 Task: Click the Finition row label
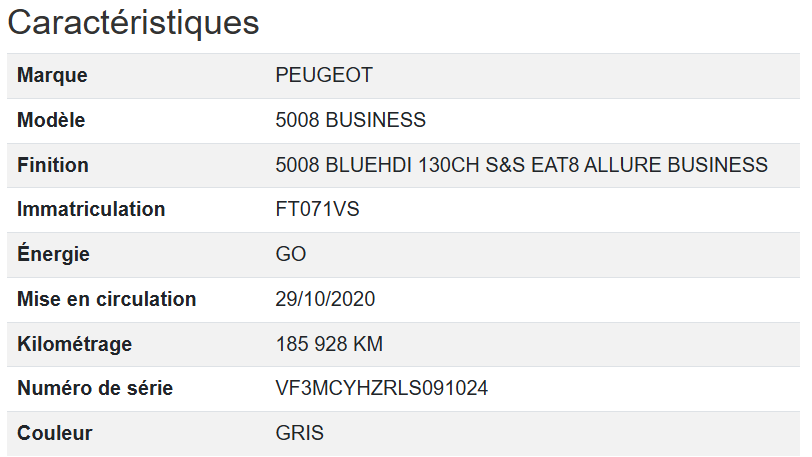[53, 165]
